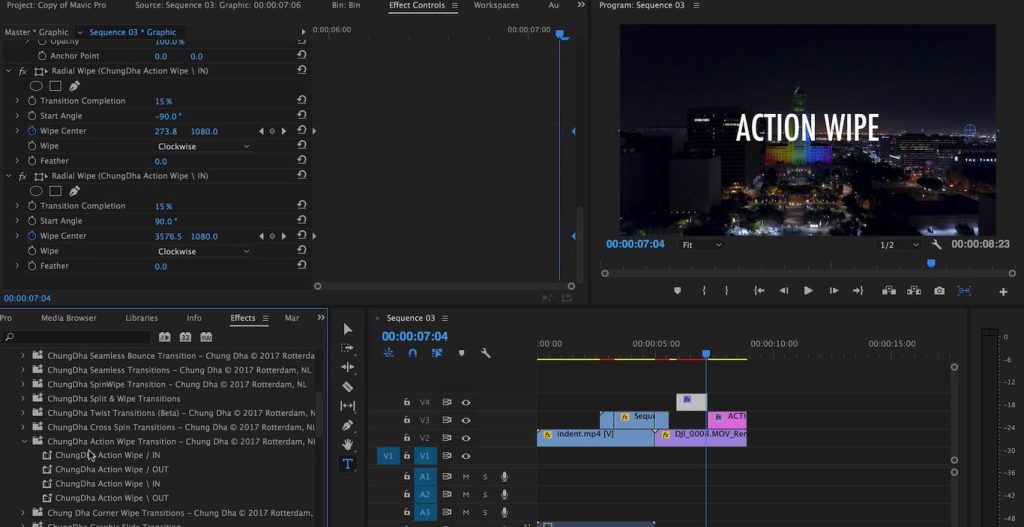Select the Pen tool in the timeline toolbar
The width and height of the screenshot is (1024, 527).
347,425
